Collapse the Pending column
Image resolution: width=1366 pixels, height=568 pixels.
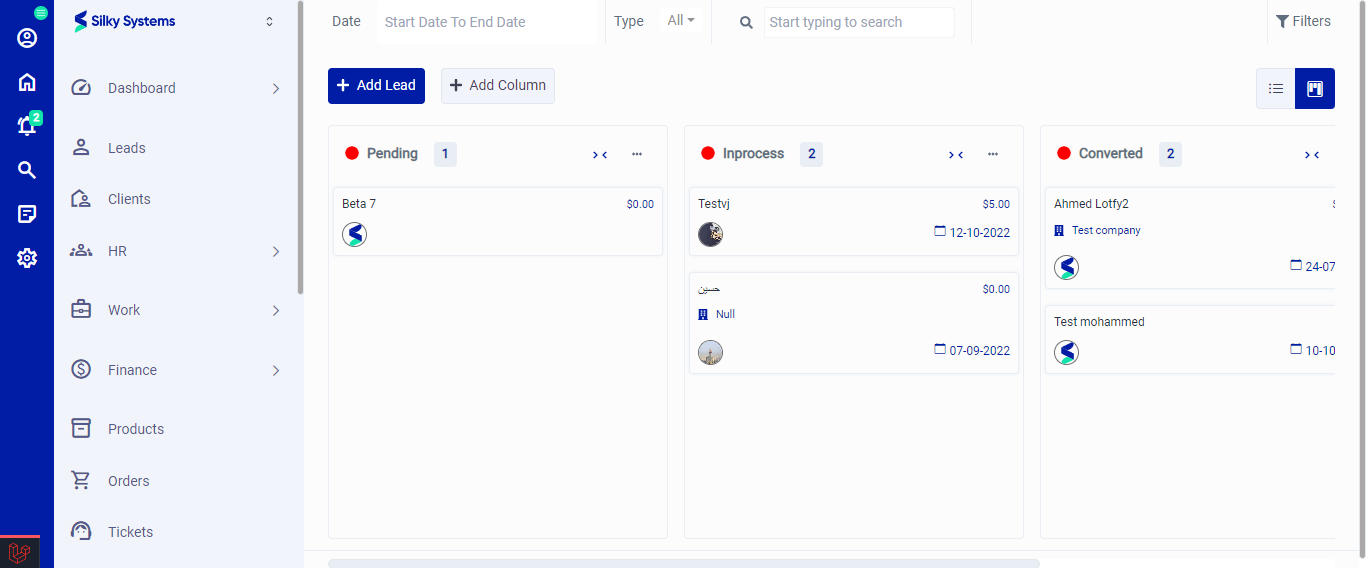pos(600,154)
